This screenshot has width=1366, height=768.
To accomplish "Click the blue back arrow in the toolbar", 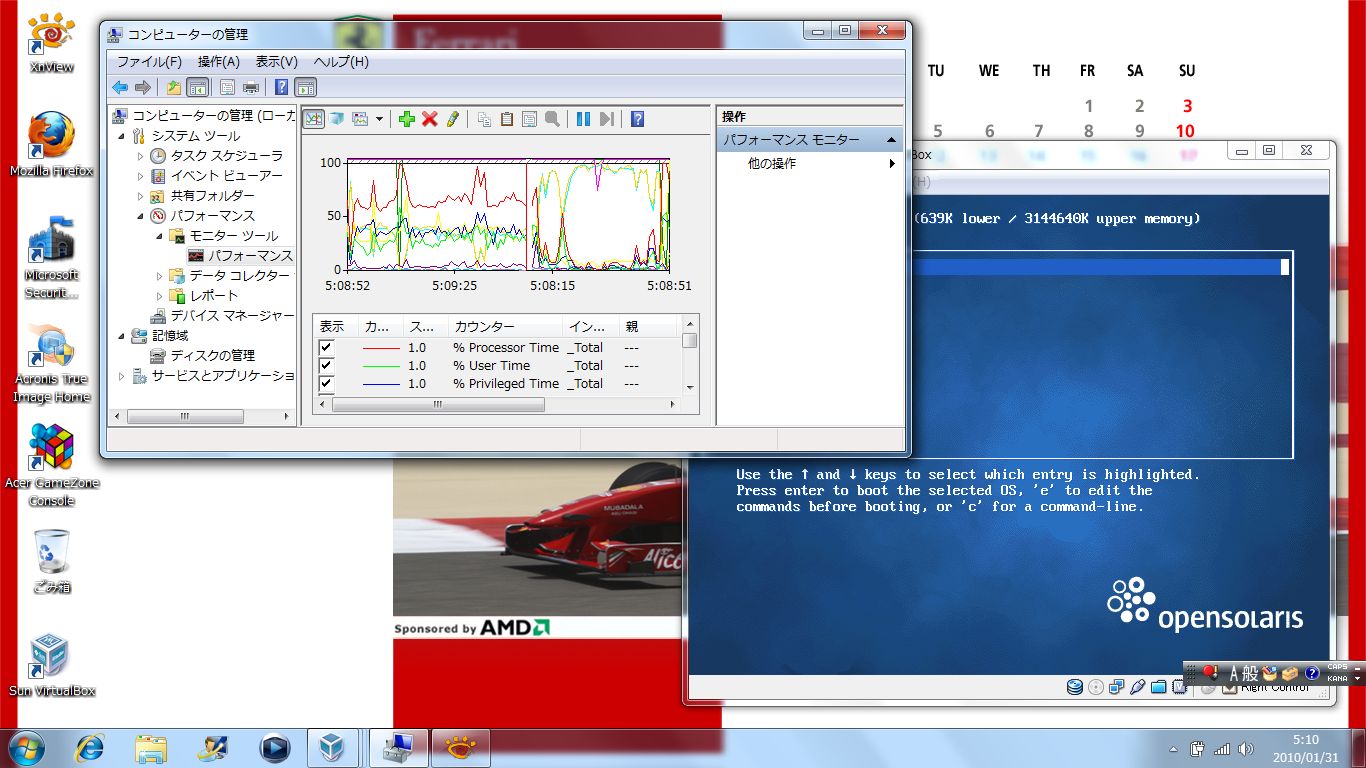I will (120, 88).
